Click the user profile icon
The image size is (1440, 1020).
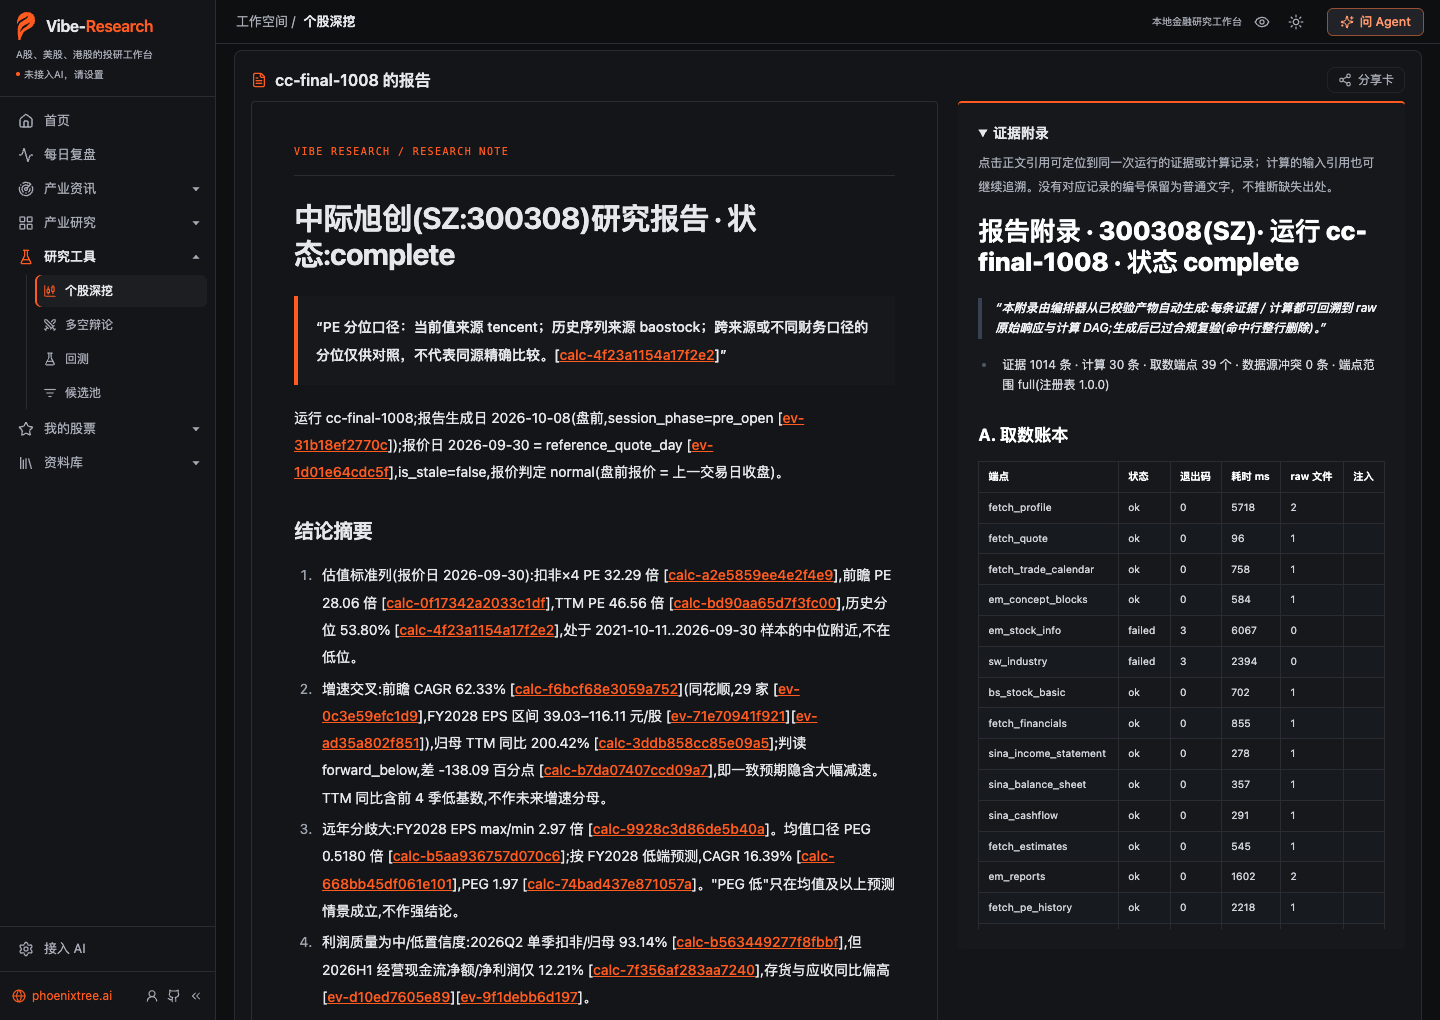[152, 996]
